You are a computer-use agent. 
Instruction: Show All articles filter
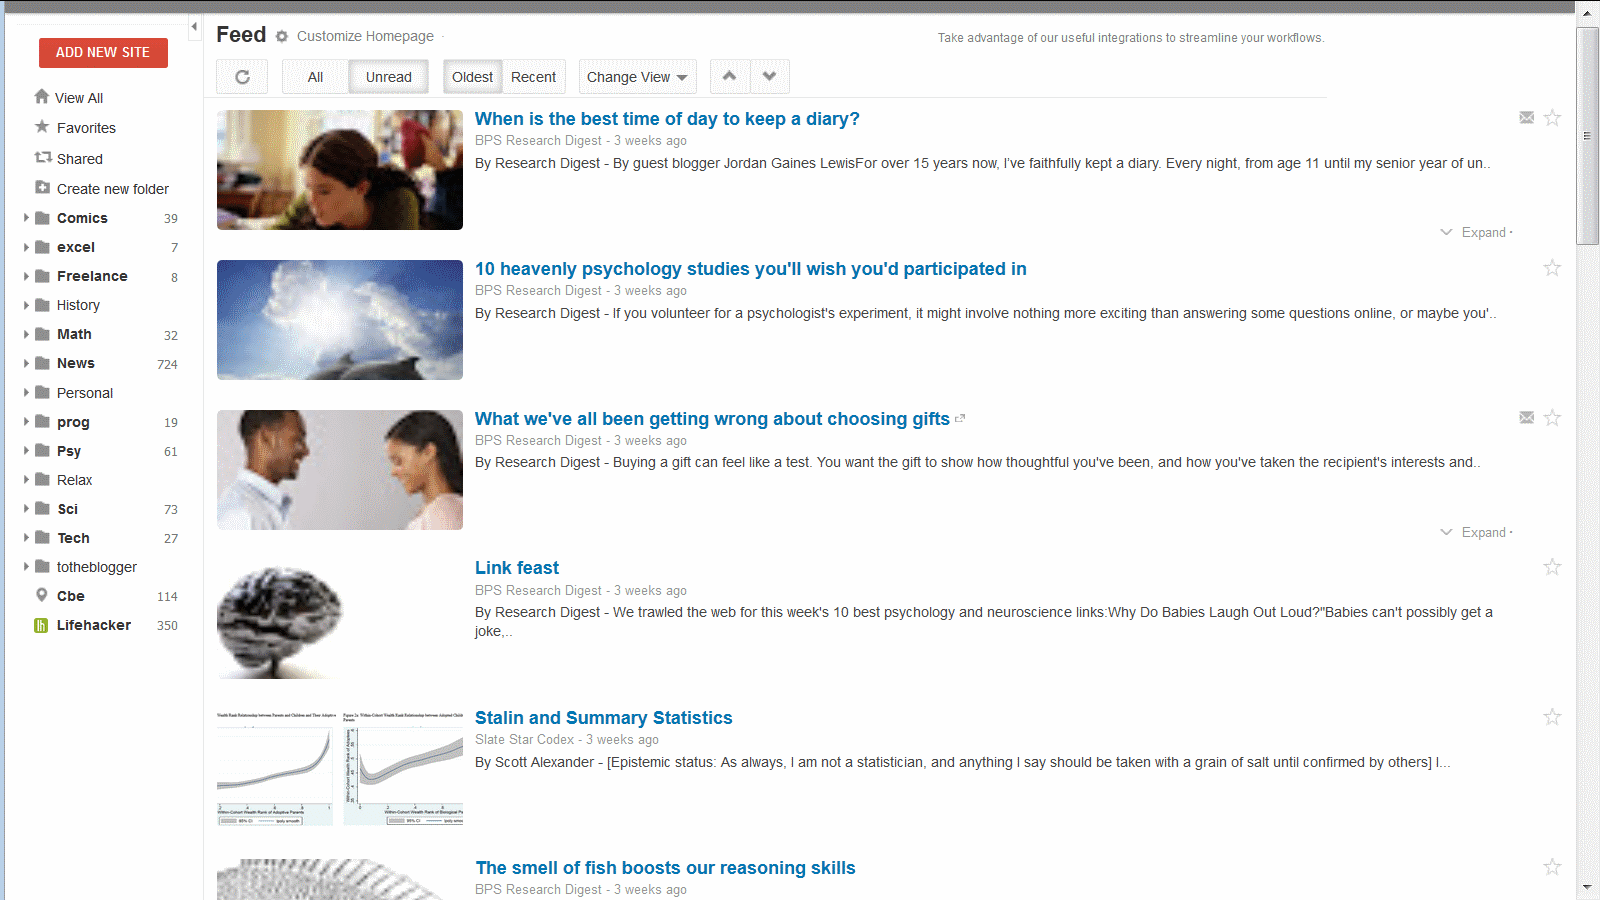click(315, 77)
